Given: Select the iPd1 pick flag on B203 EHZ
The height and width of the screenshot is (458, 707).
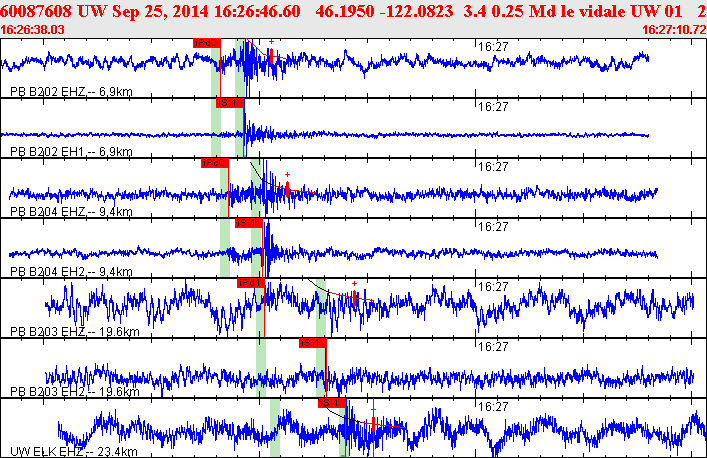Looking at the screenshot, I should 251,283.
